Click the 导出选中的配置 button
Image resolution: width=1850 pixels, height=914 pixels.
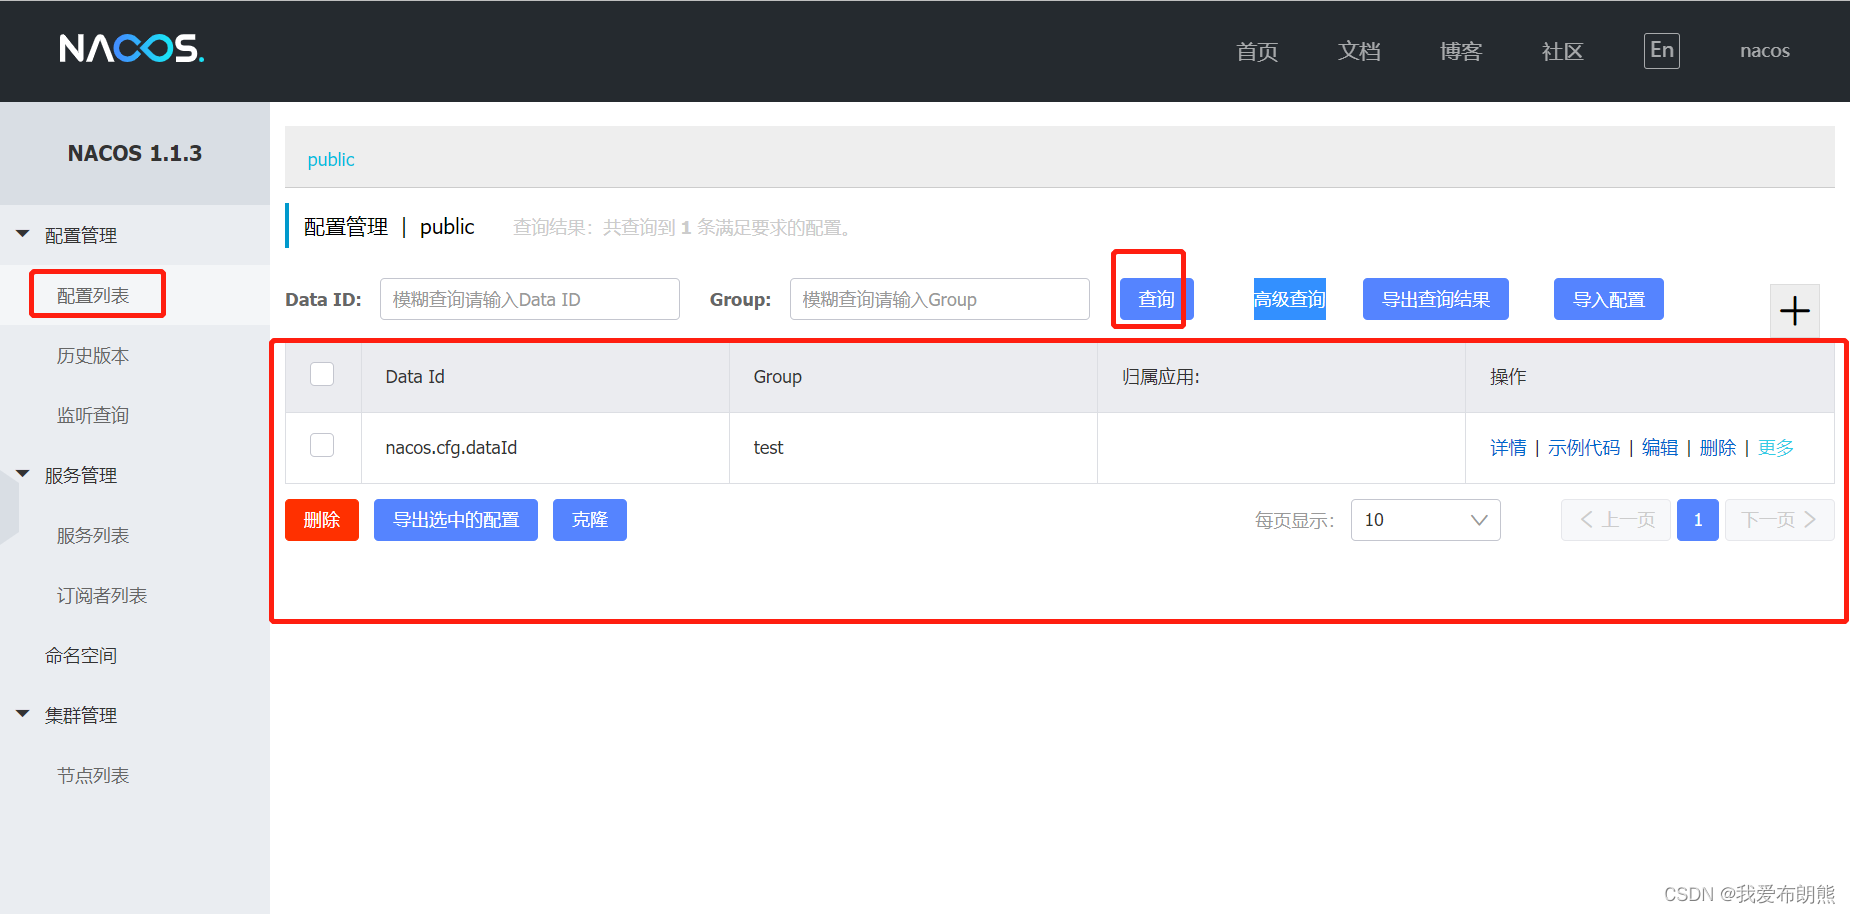point(456,520)
